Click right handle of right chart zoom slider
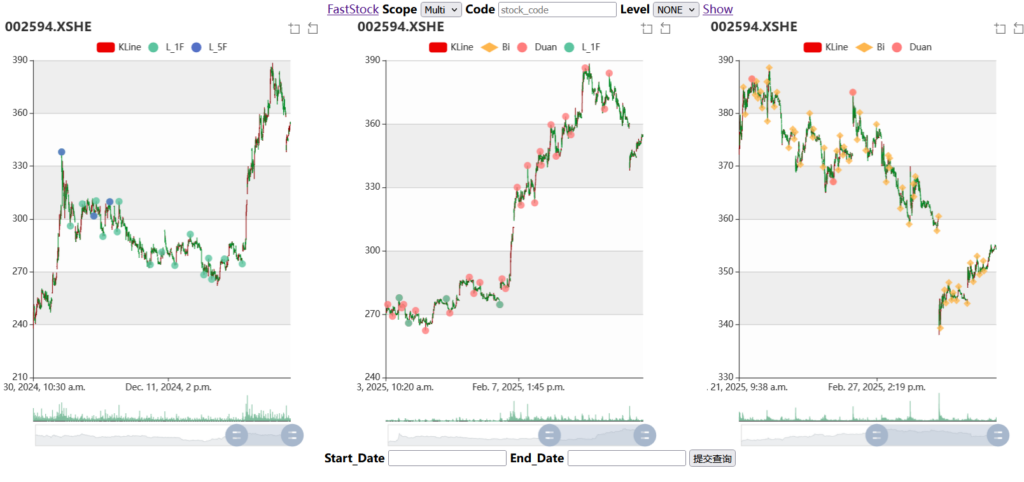The height and width of the screenshot is (482, 1024). [998, 435]
